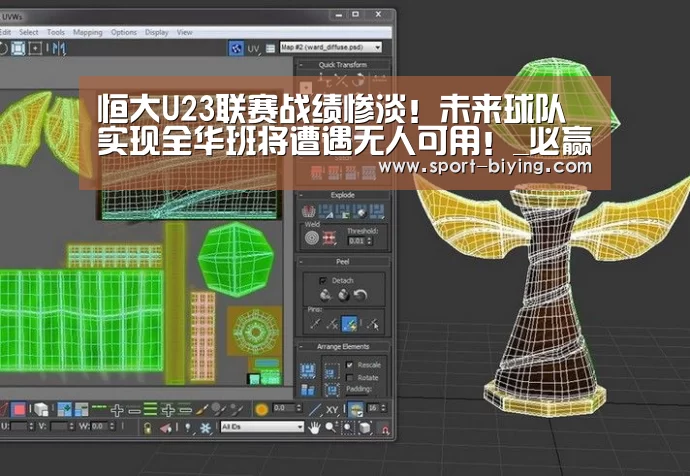690x476 pixels.
Task: Click the Zoom Region tool icon
Action: (348, 428)
